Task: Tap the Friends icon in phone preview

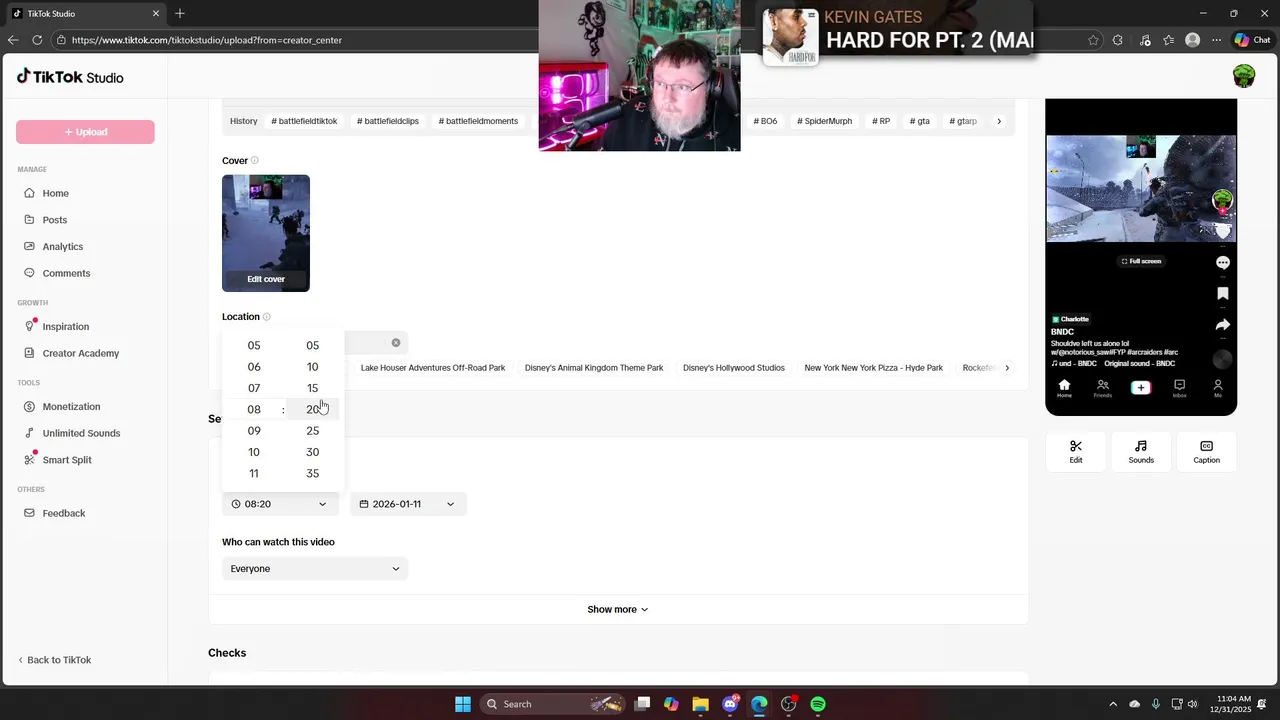Action: click(1102, 388)
